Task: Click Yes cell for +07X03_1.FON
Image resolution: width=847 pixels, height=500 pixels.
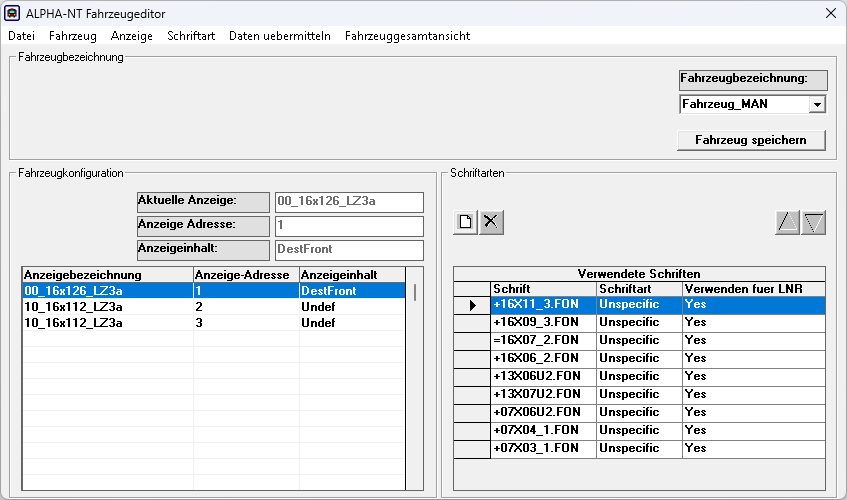Action: tap(754, 448)
